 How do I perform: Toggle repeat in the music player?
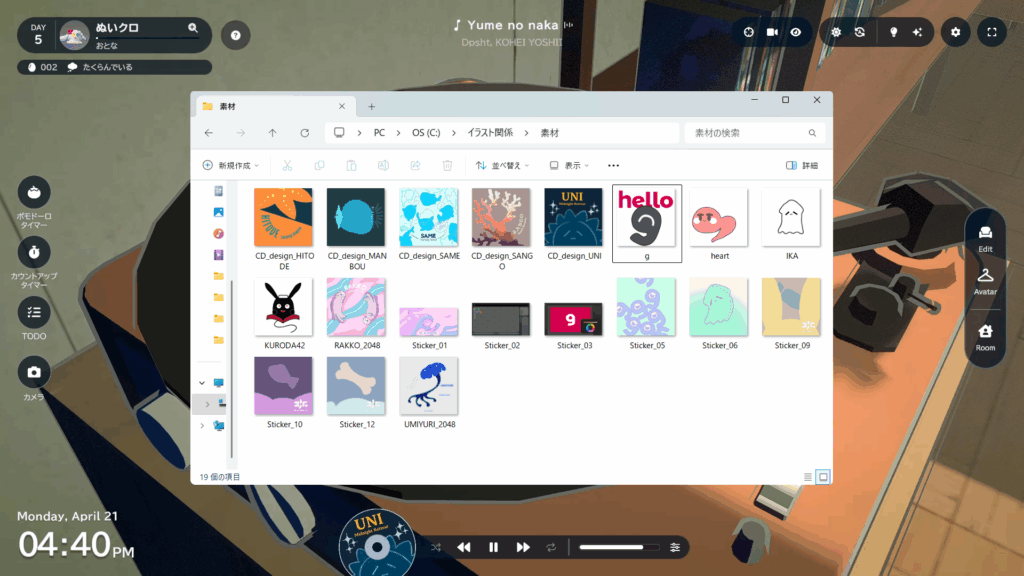549,547
